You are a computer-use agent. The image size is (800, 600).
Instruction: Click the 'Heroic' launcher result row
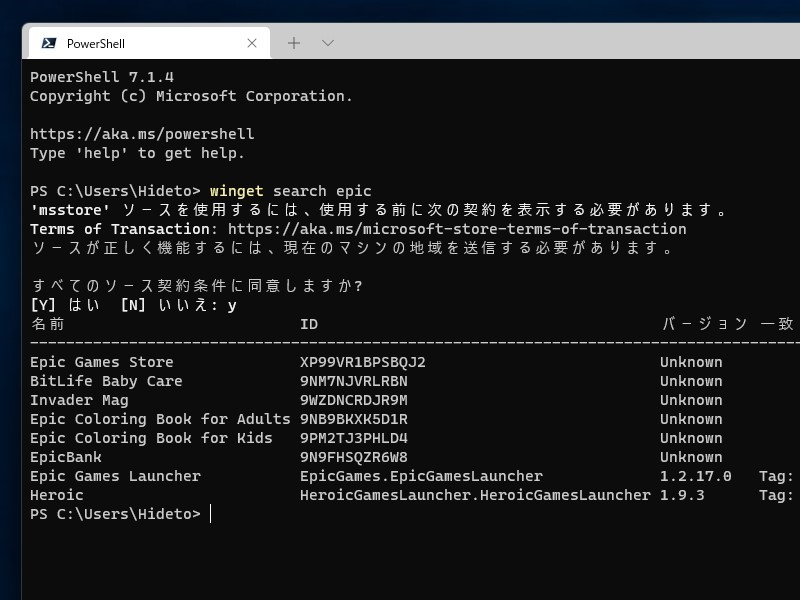pyautogui.click(x=57, y=495)
